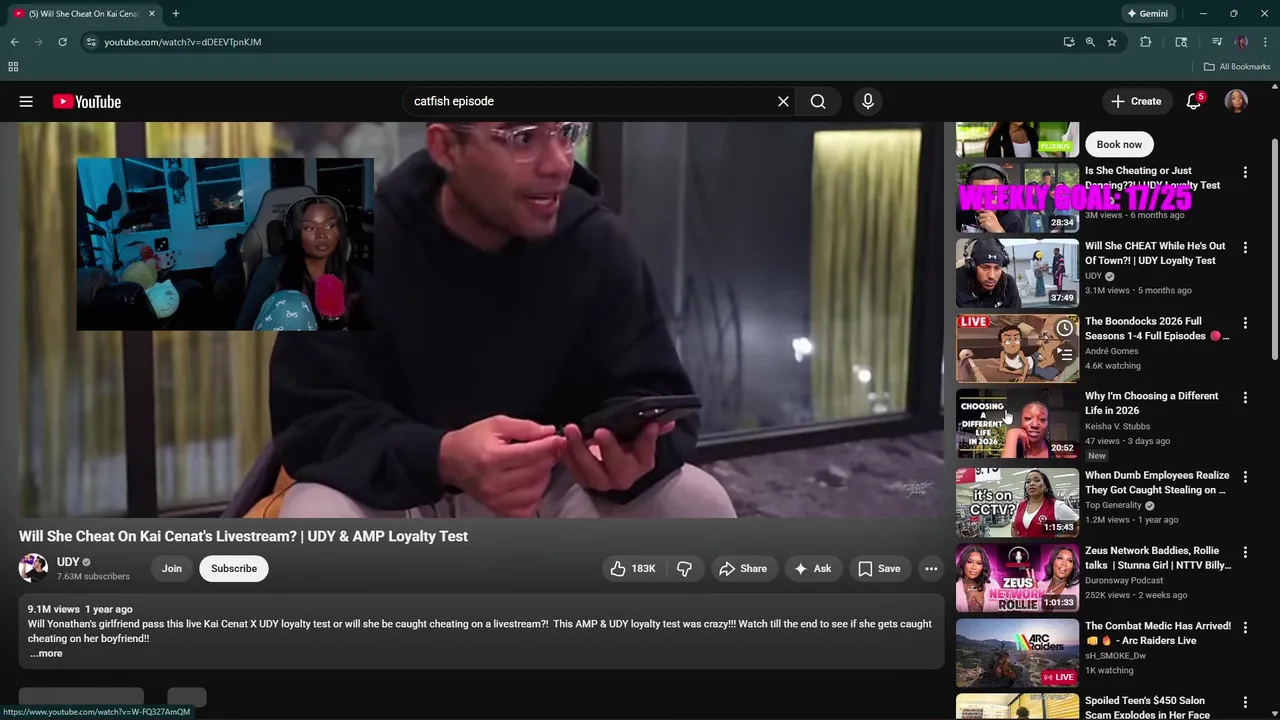Open the notifications bell

pyautogui.click(x=1193, y=101)
